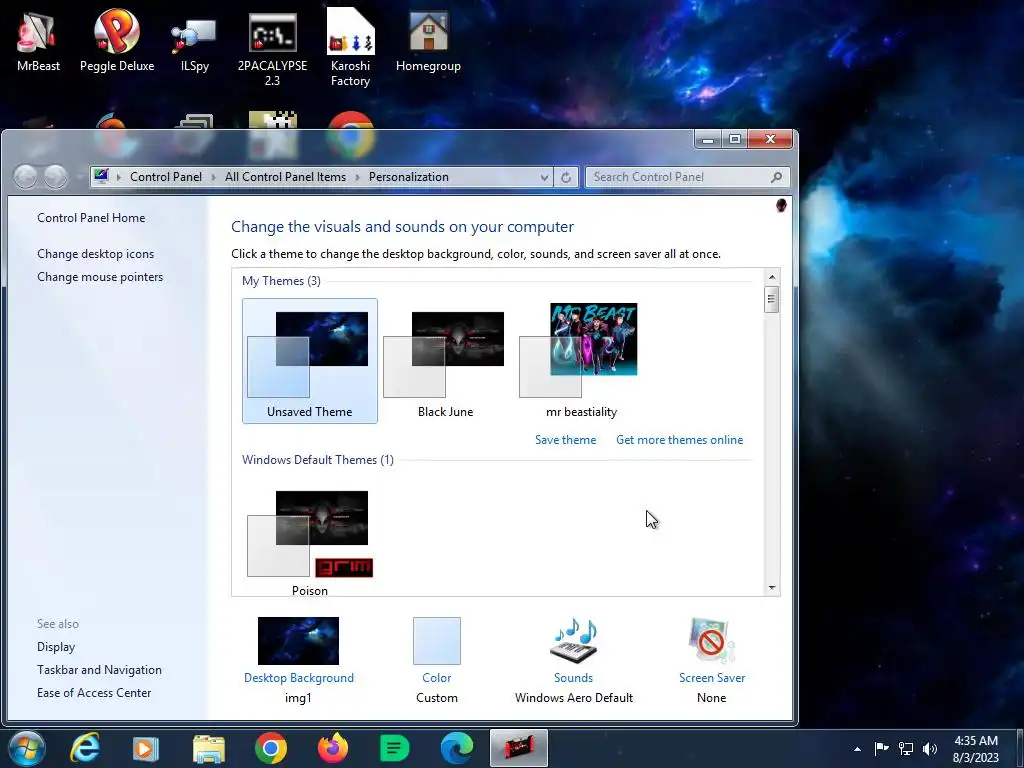Apply the Black June theme
Screen dimensions: 1024x768
445,361
